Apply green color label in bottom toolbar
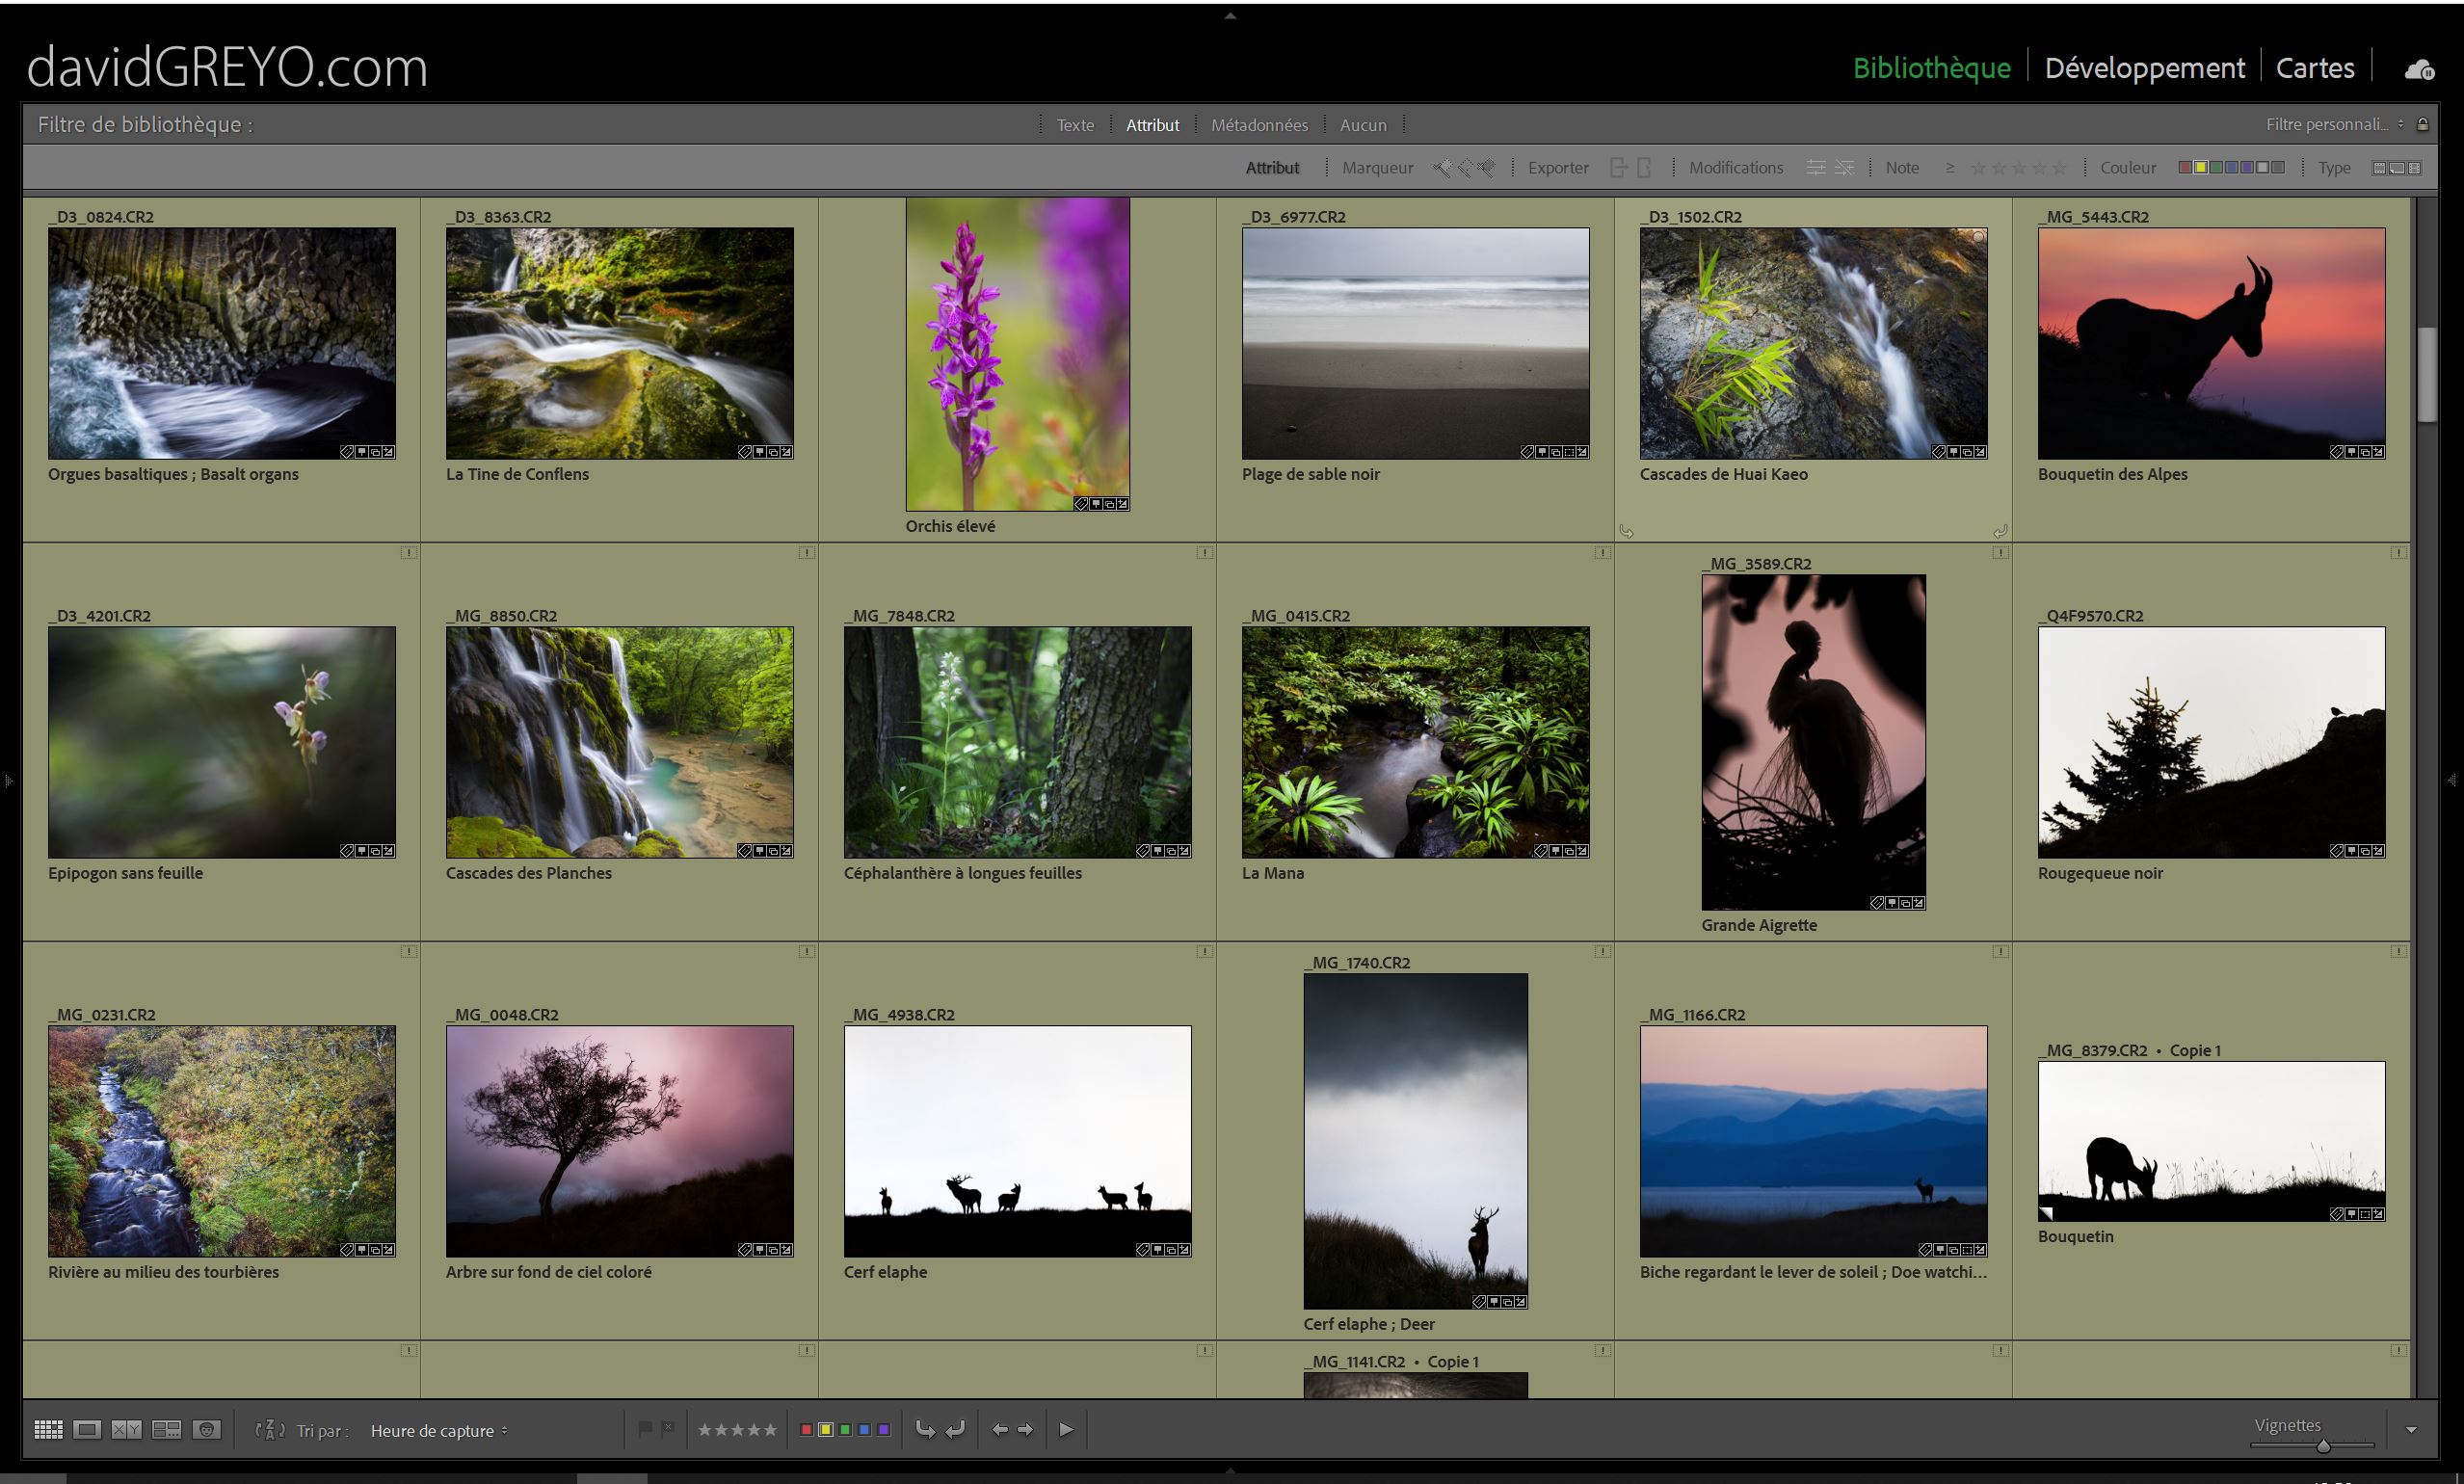Image resolution: width=2464 pixels, height=1484 pixels. coord(845,1430)
